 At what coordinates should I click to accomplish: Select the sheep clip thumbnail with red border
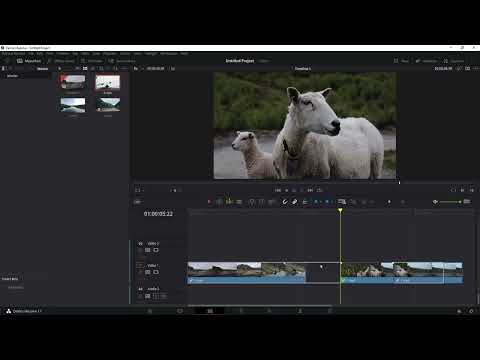click(108, 83)
